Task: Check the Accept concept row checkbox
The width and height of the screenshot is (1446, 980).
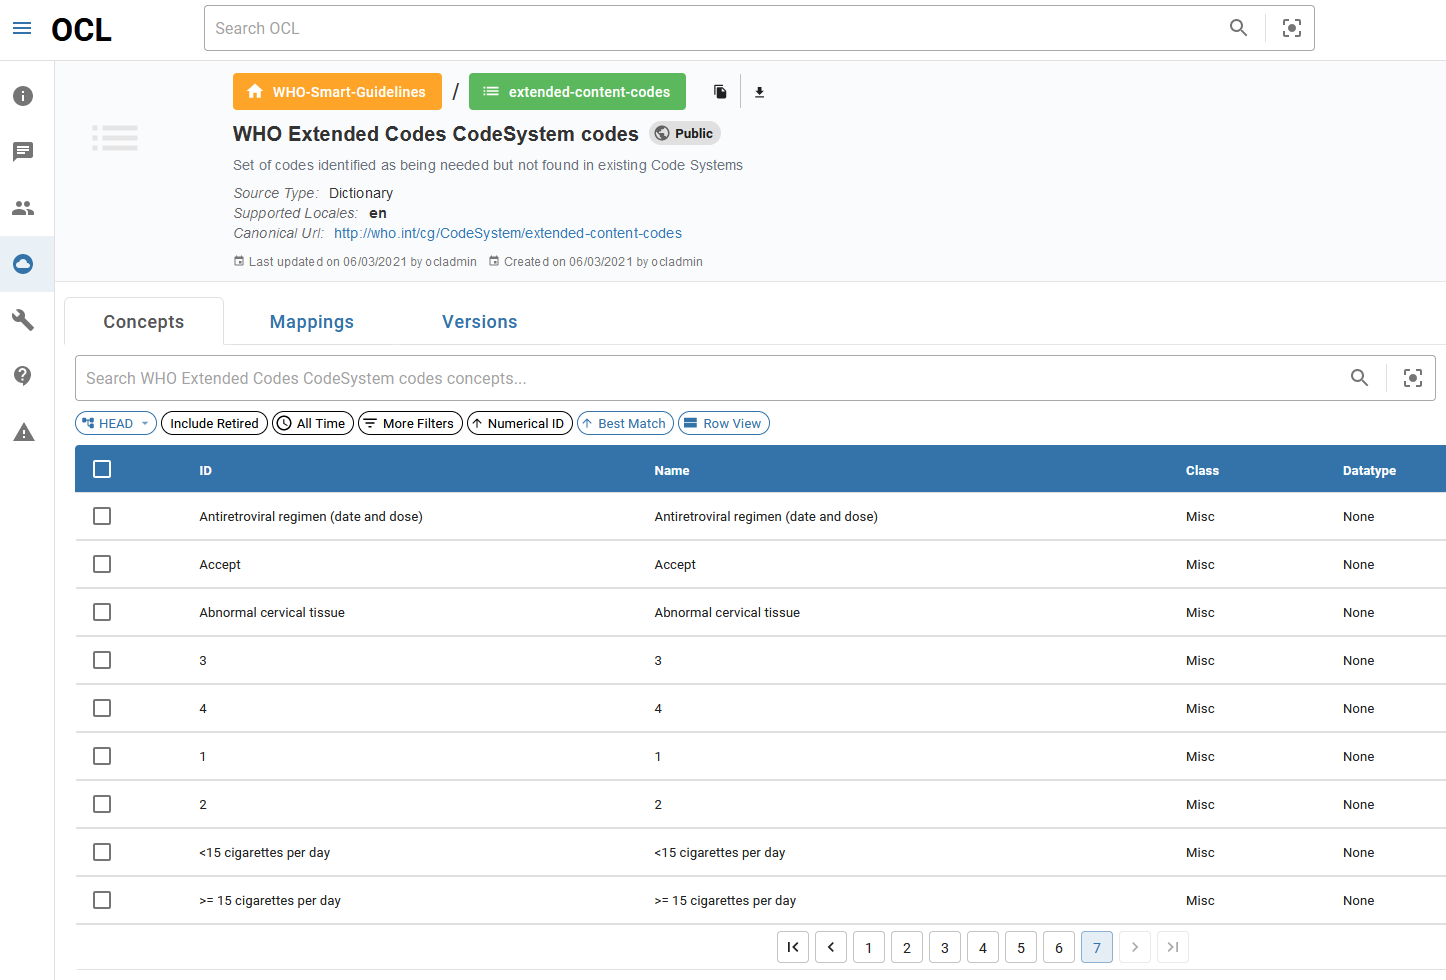Action: tap(101, 563)
